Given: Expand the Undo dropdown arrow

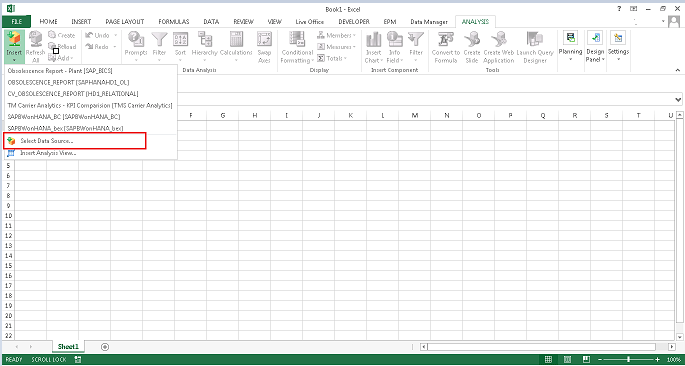Looking at the screenshot, I should pos(115,35).
